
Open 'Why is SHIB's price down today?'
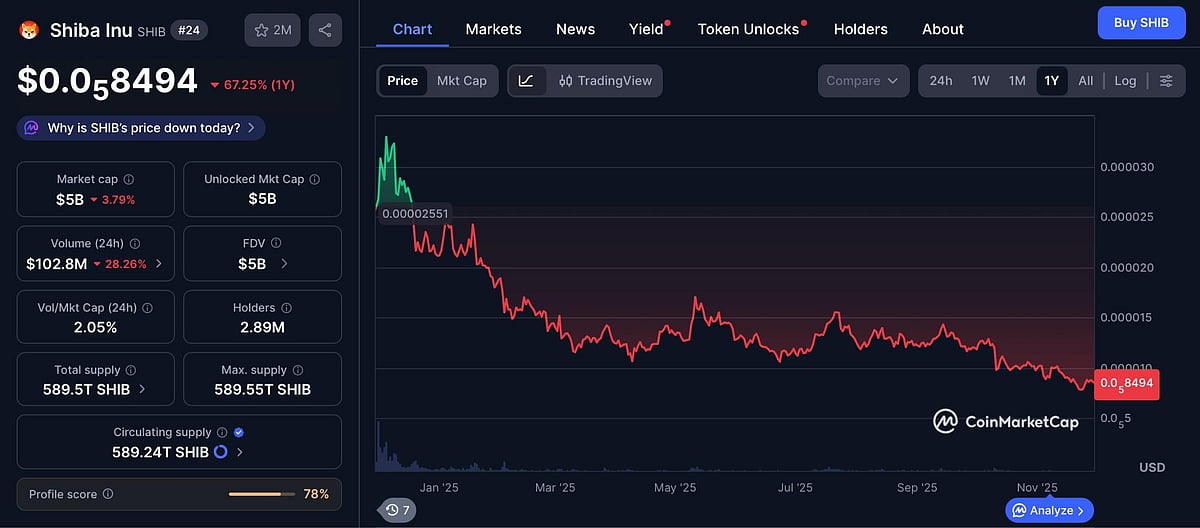click(x=141, y=128)
